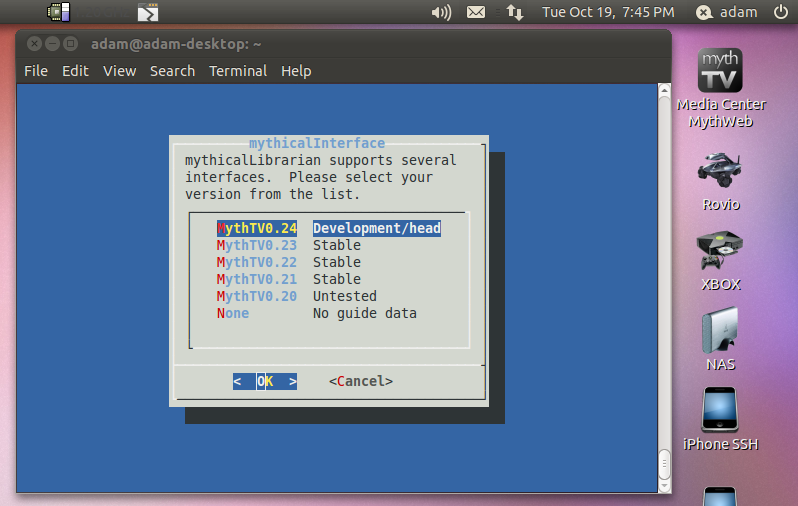
Task: Choose None - No guide data
Action: pyautogui.click(x=317, y=313)
